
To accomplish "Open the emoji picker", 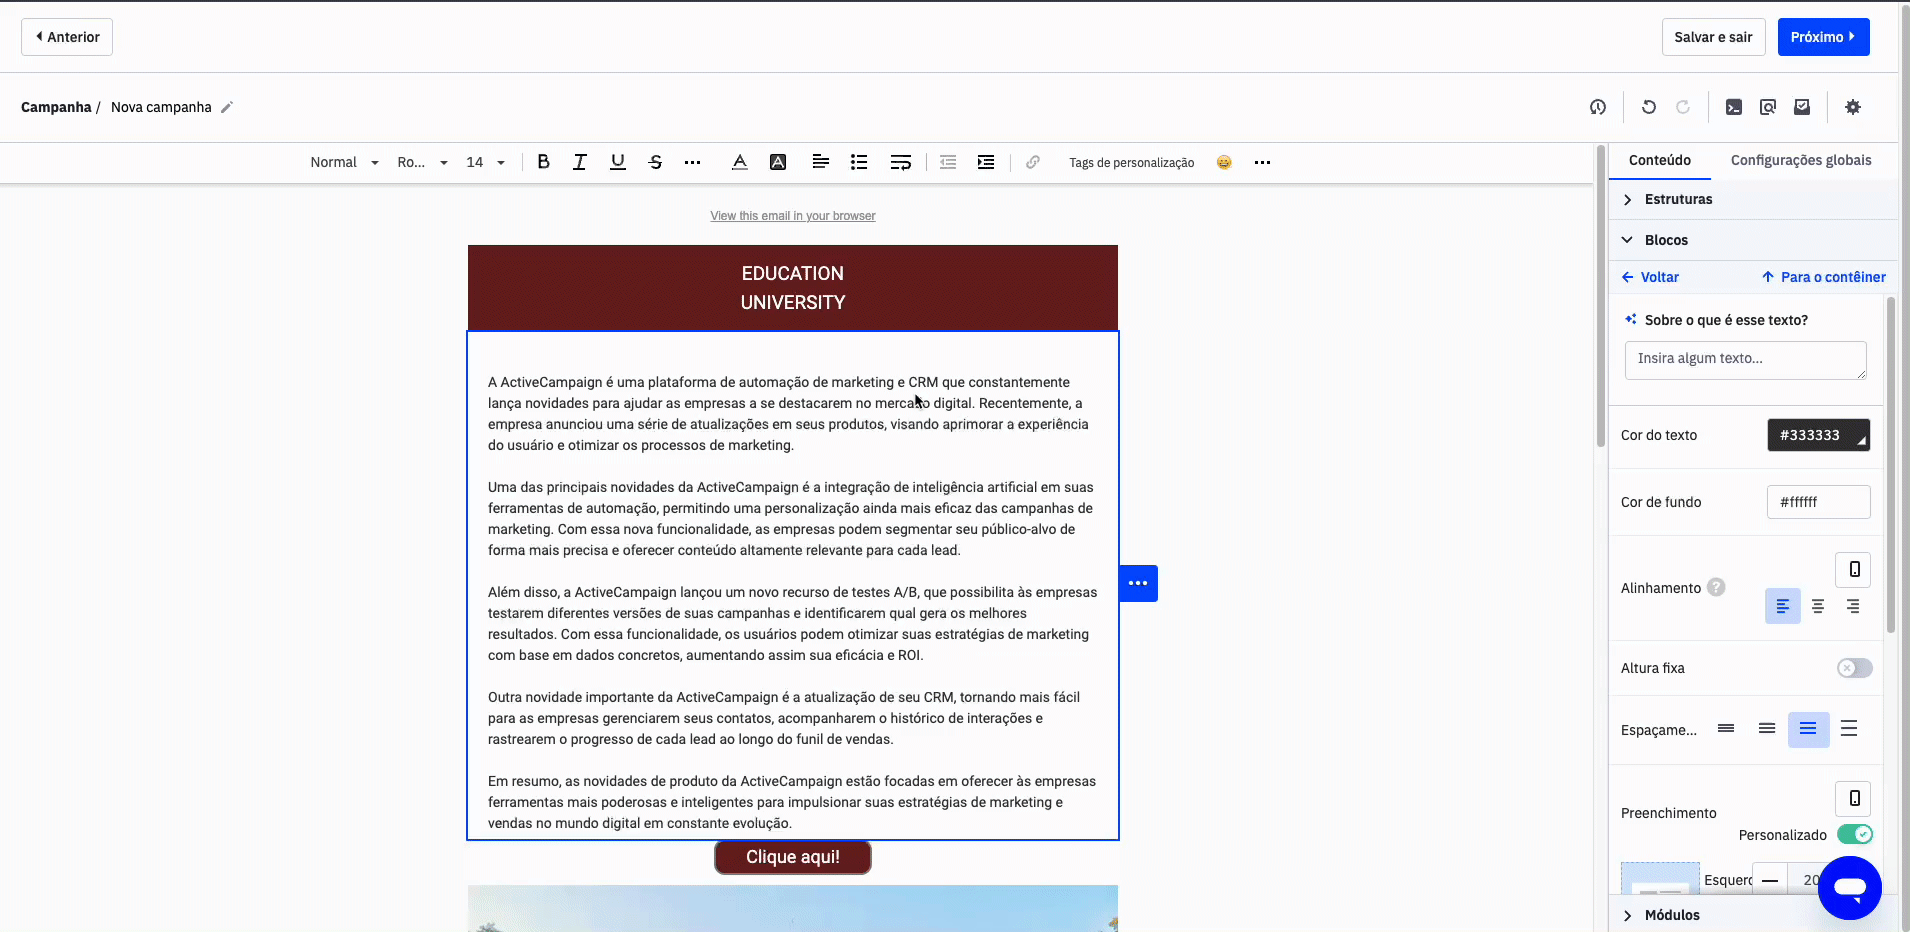I will (x=1224, y=162).
